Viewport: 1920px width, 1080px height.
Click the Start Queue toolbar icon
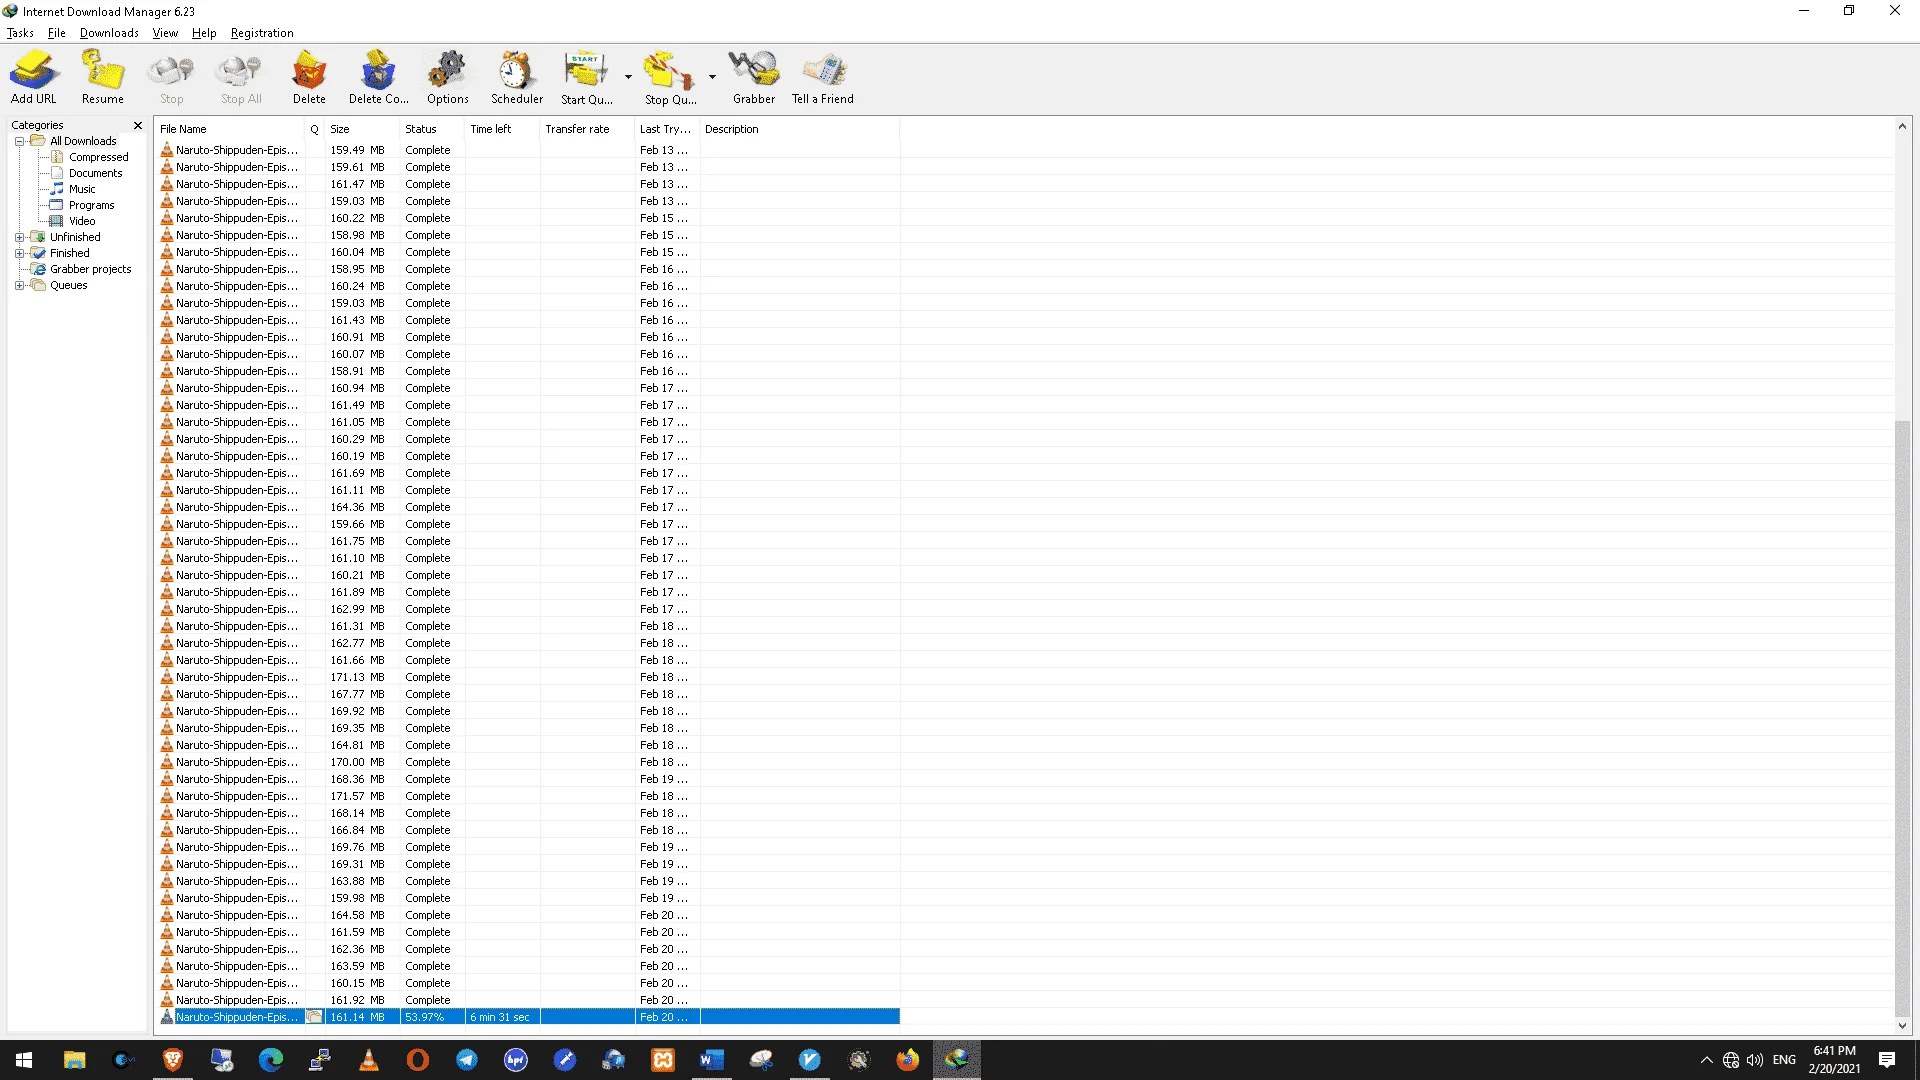pos(587,77)
